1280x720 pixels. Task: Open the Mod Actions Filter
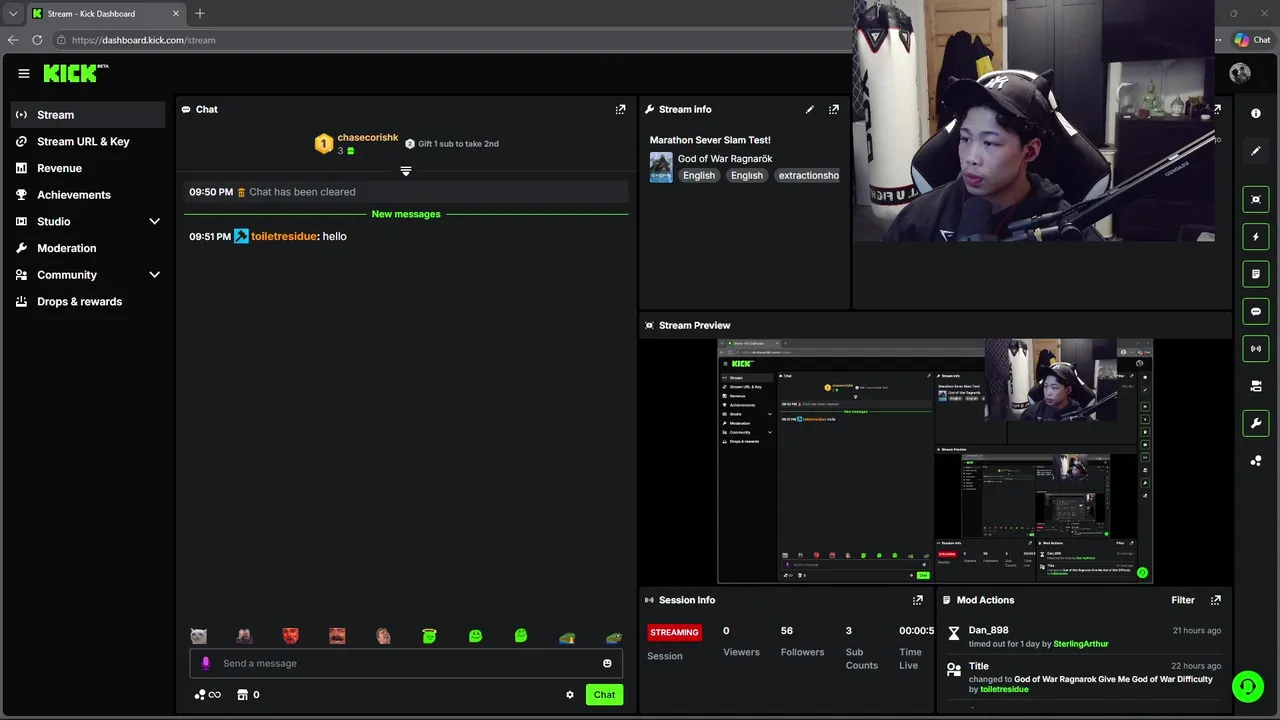pyautogui.click(x=1183, y=600)
